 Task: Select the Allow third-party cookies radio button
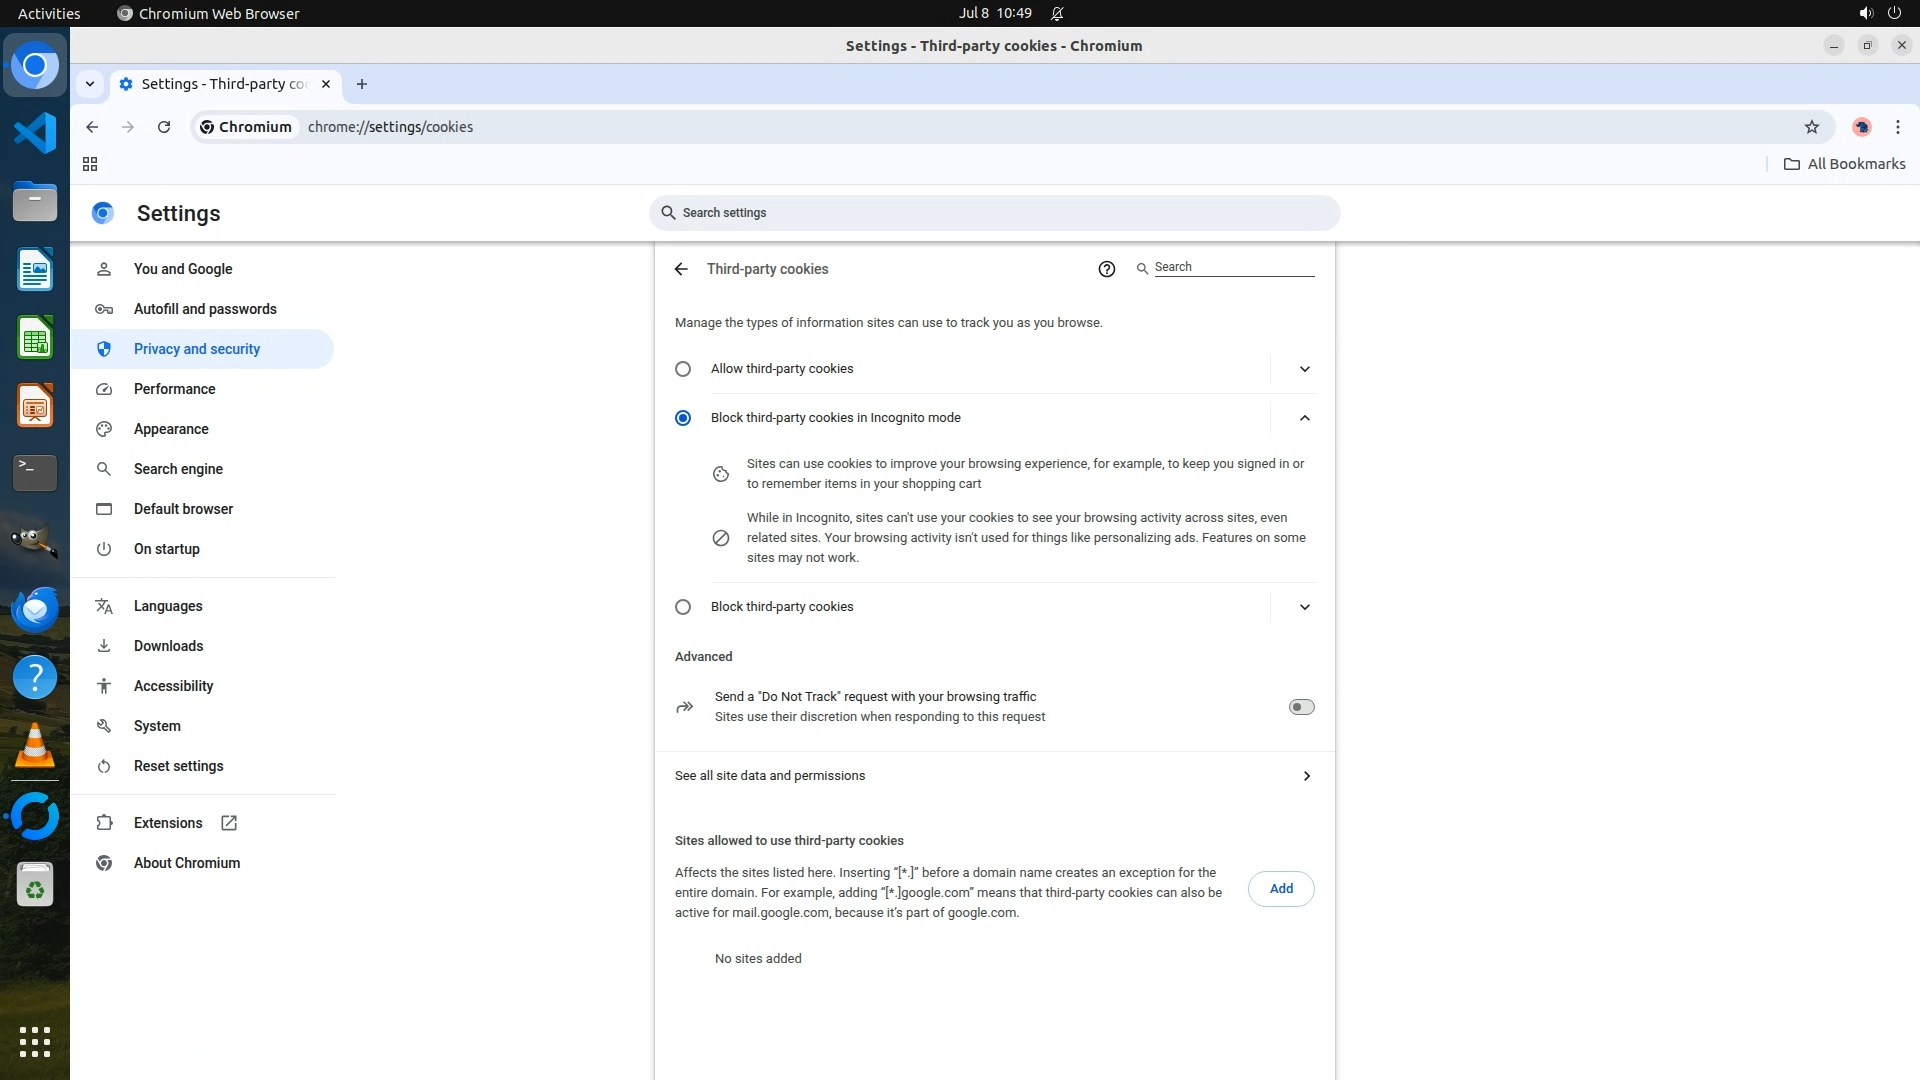[x=683, y=369]
